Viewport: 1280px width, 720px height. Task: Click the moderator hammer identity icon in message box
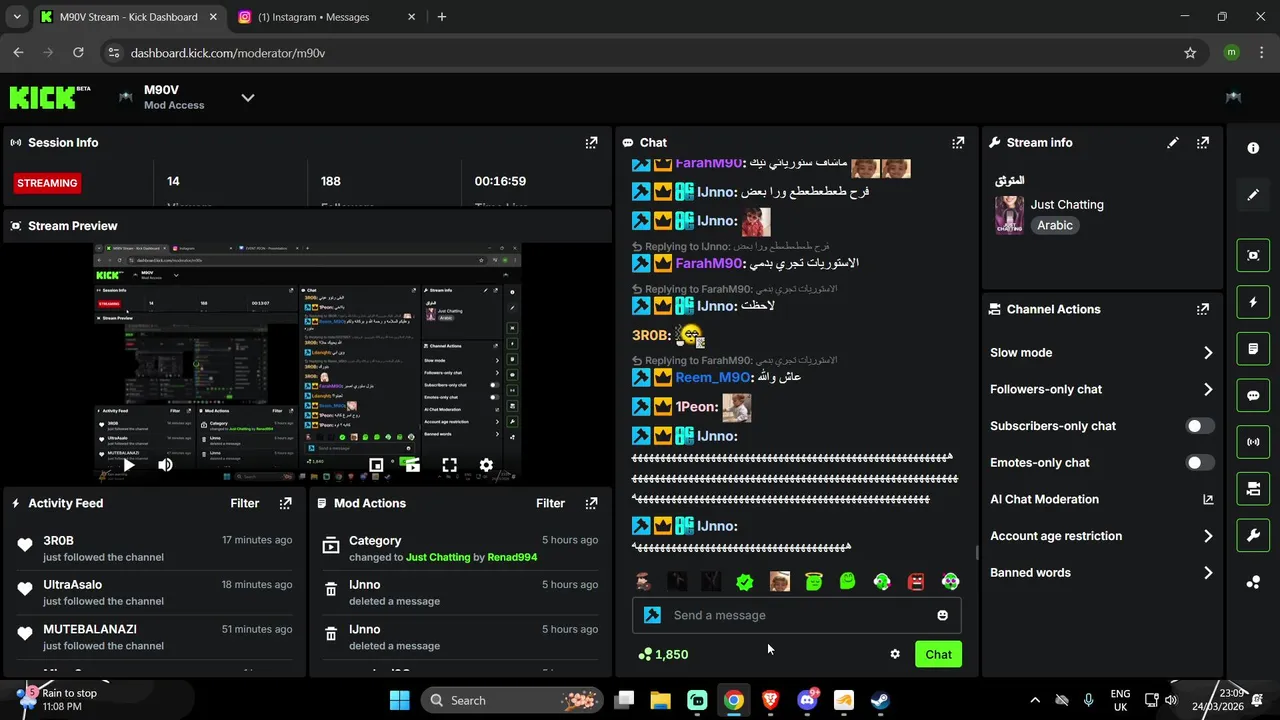click(x=653, y=615)
